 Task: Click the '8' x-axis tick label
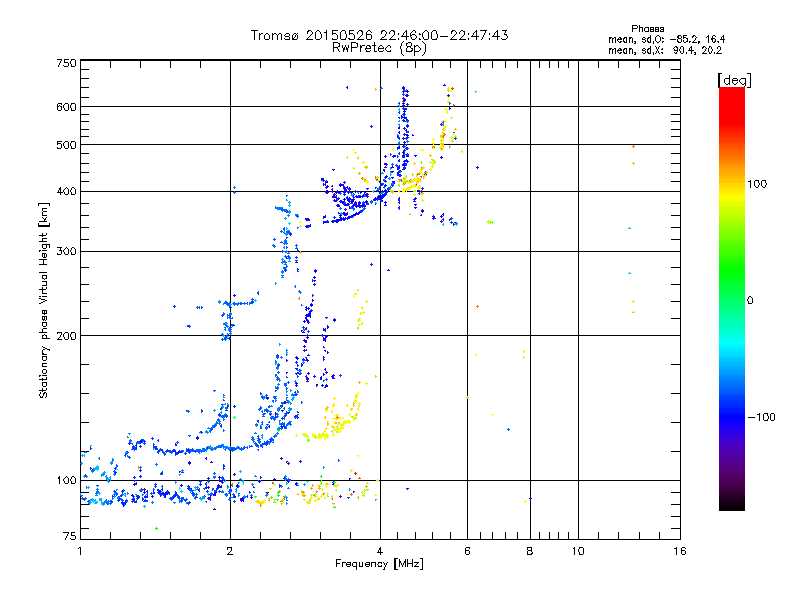point(530,551)
